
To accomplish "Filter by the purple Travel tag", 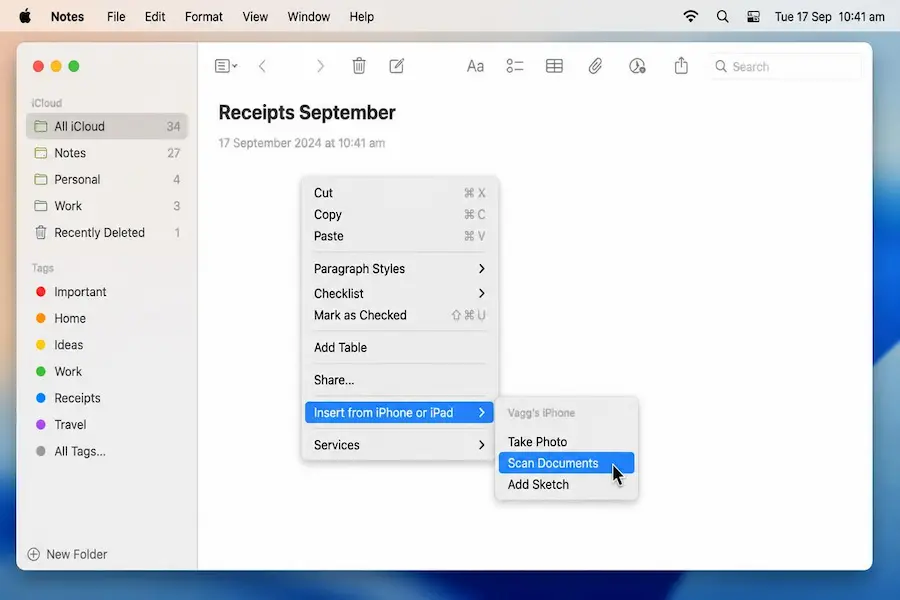I will point(61,424).
